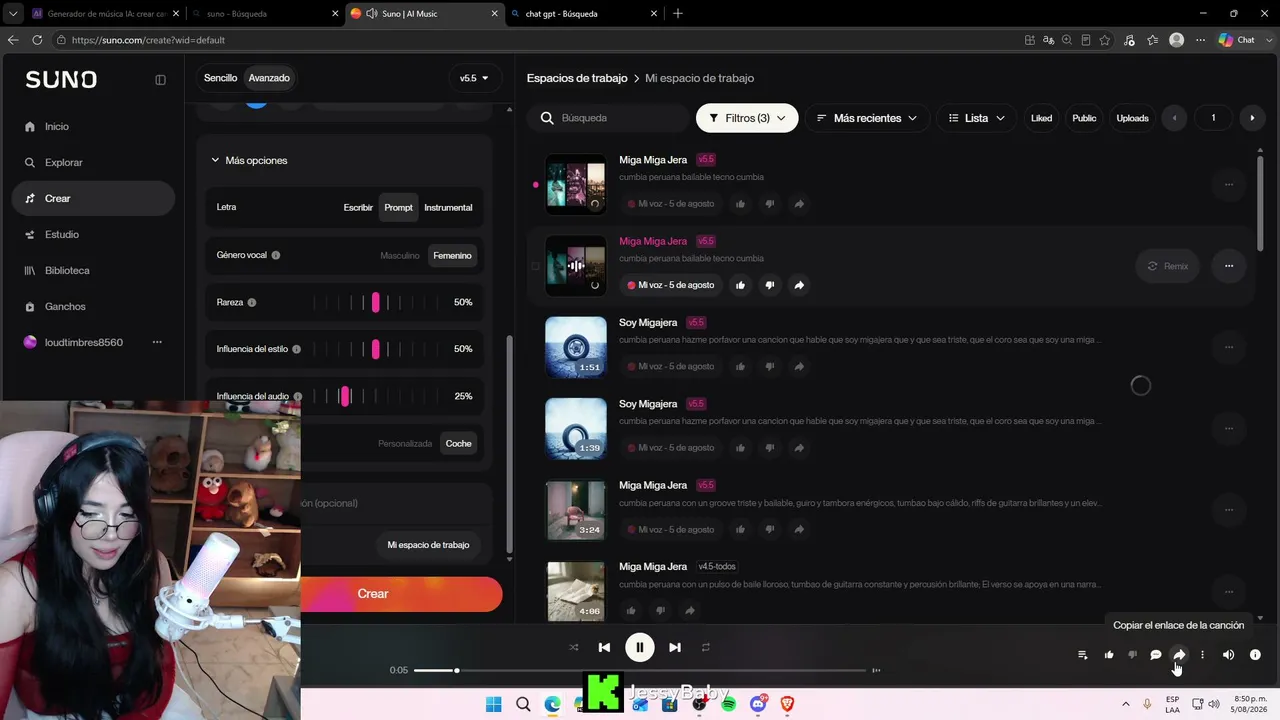Open the Mi espacio de trabajo workspace selector

(x=428, y=545)
